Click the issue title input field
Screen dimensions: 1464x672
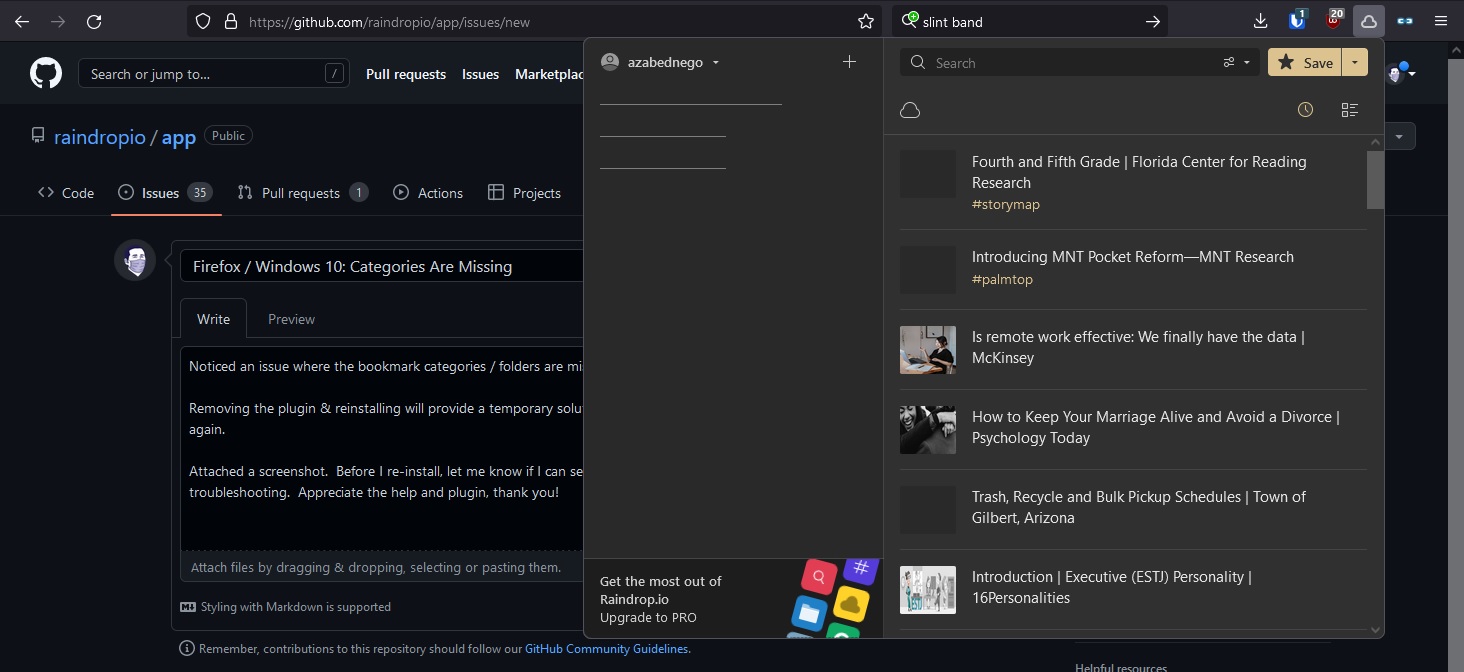coord(381,266)
